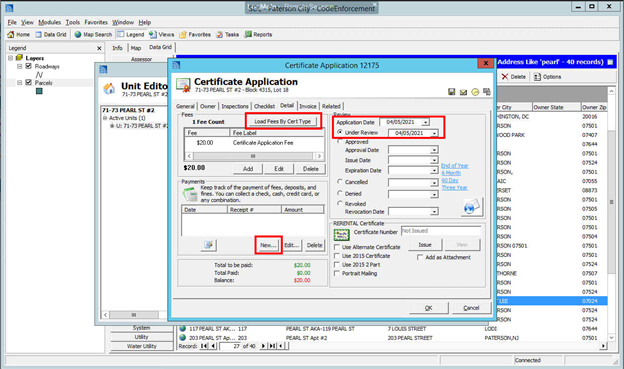Open Reports from the toolbar
Screen dimensions: 624x369
click(x=258, y=35)
